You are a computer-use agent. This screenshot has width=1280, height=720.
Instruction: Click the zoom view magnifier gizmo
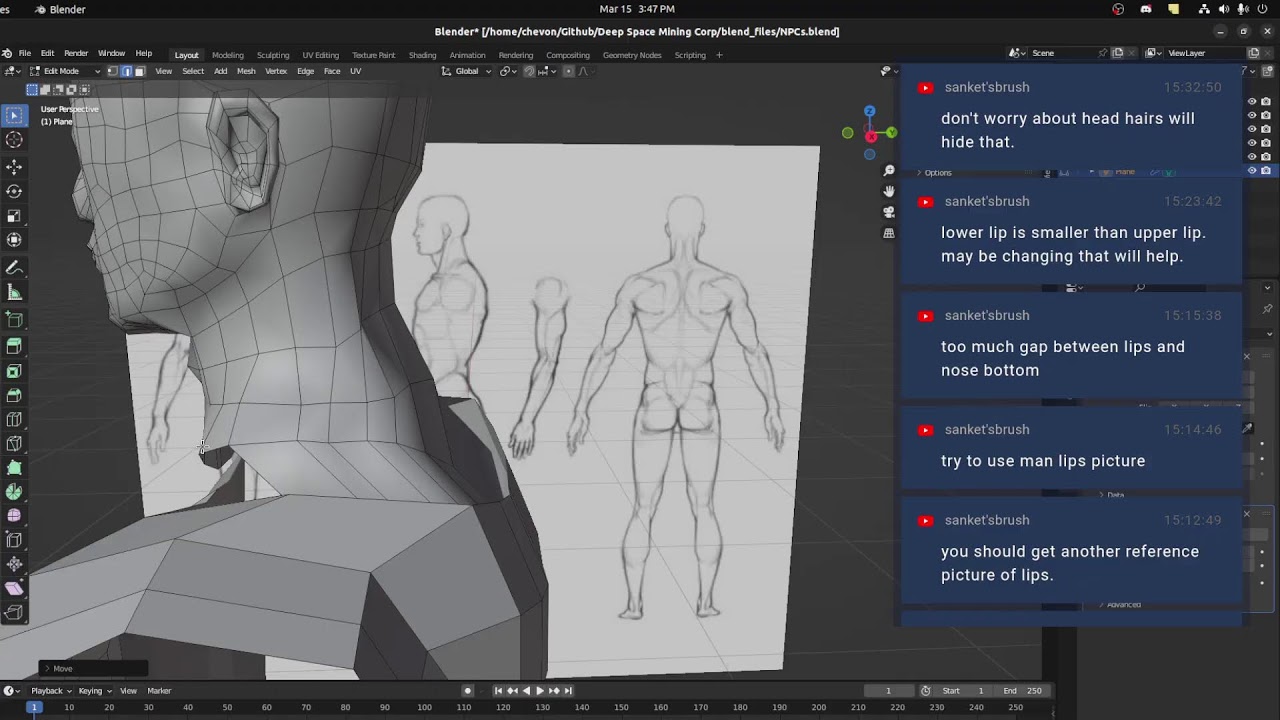click(889, 171)
